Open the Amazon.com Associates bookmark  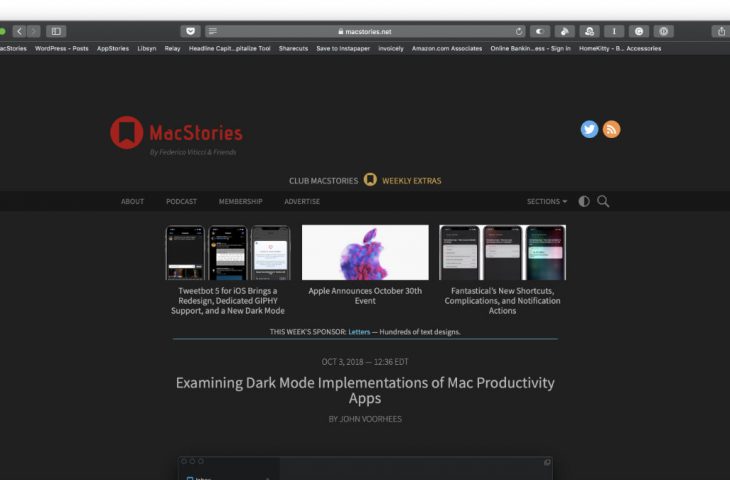447,48
